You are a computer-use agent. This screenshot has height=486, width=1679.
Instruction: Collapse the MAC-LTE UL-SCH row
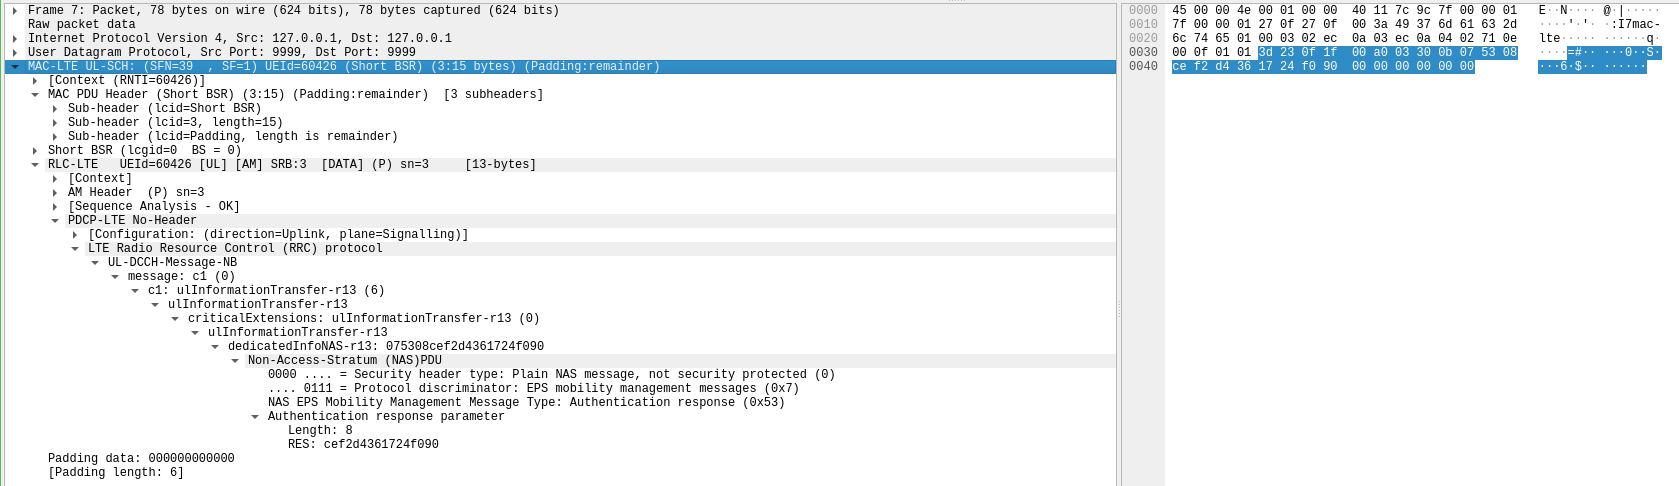15,66
